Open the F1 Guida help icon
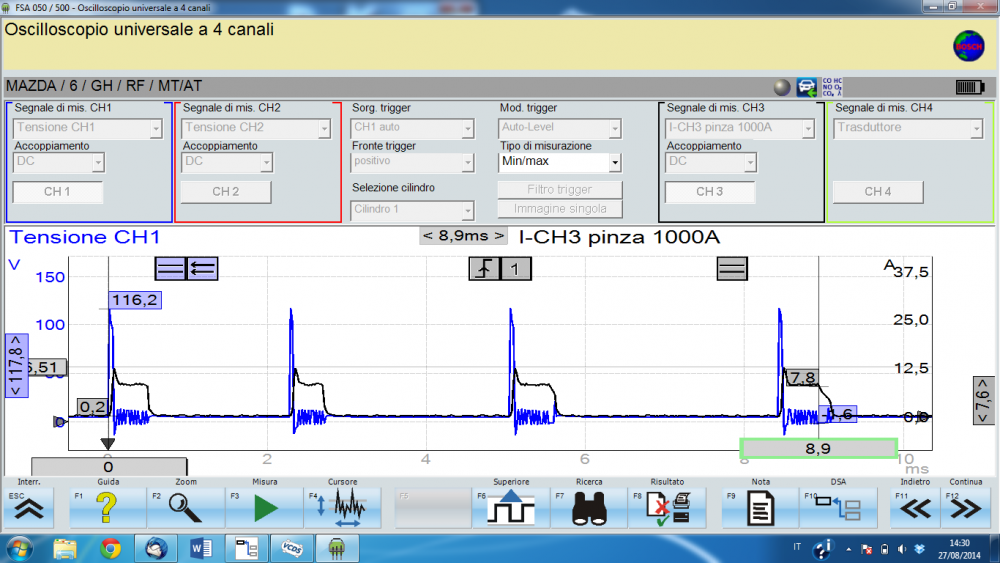The height and width of the screenshot is (563, 1000). click(x=107, y=508)
